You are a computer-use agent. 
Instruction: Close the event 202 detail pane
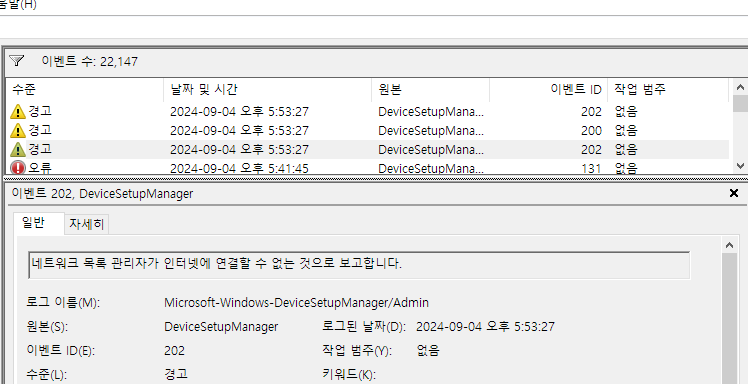click(x=734, y=193)
